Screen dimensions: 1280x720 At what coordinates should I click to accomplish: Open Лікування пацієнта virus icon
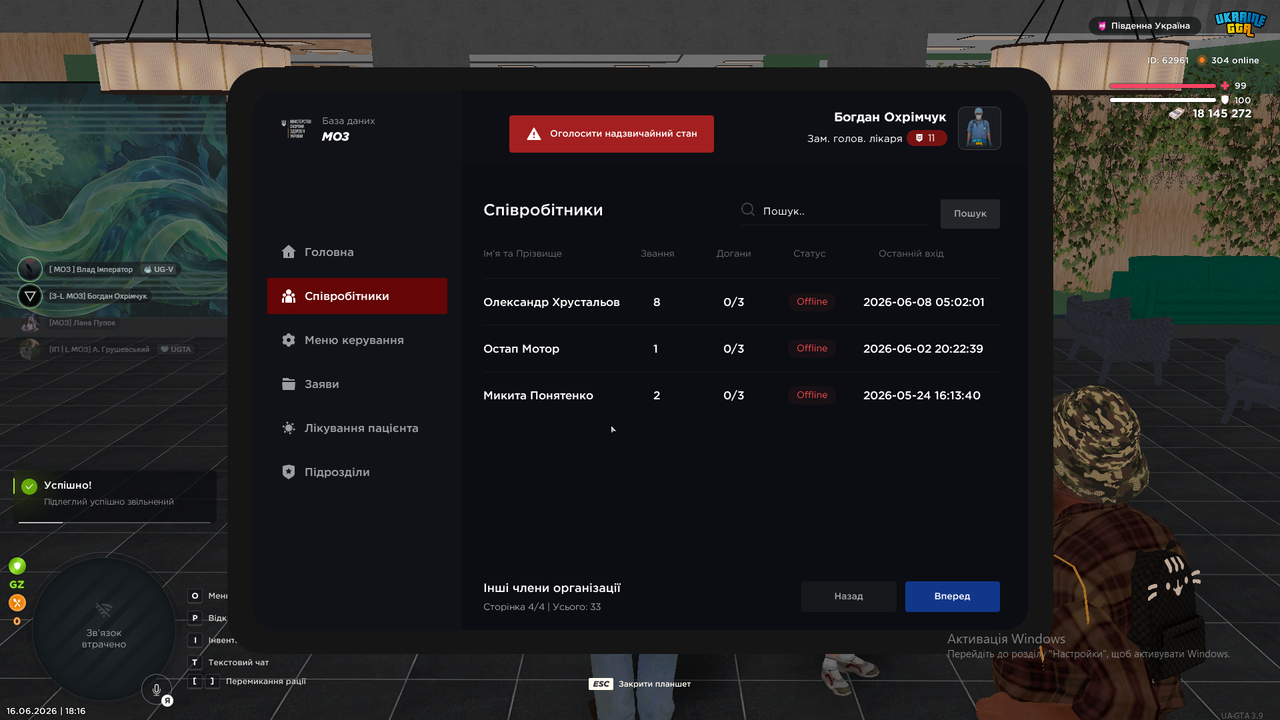(289, 428)
